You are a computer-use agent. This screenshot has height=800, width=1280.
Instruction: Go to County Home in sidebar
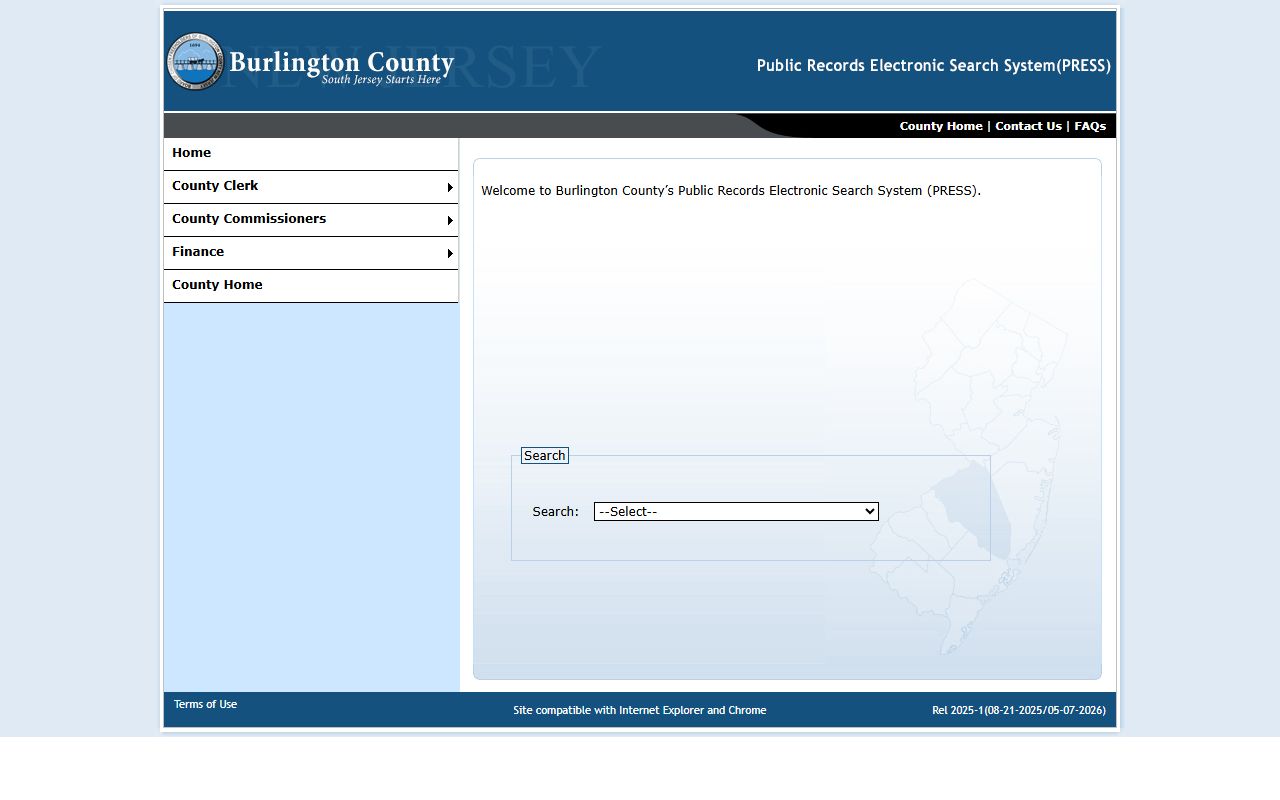(x=311, y=285)
